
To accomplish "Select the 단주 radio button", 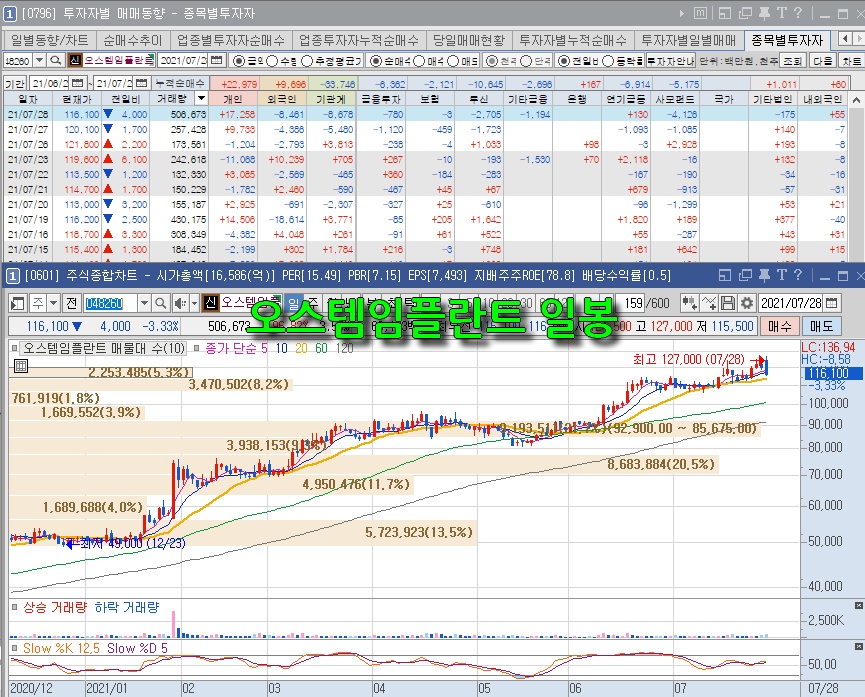I will (x=526, y=61).
